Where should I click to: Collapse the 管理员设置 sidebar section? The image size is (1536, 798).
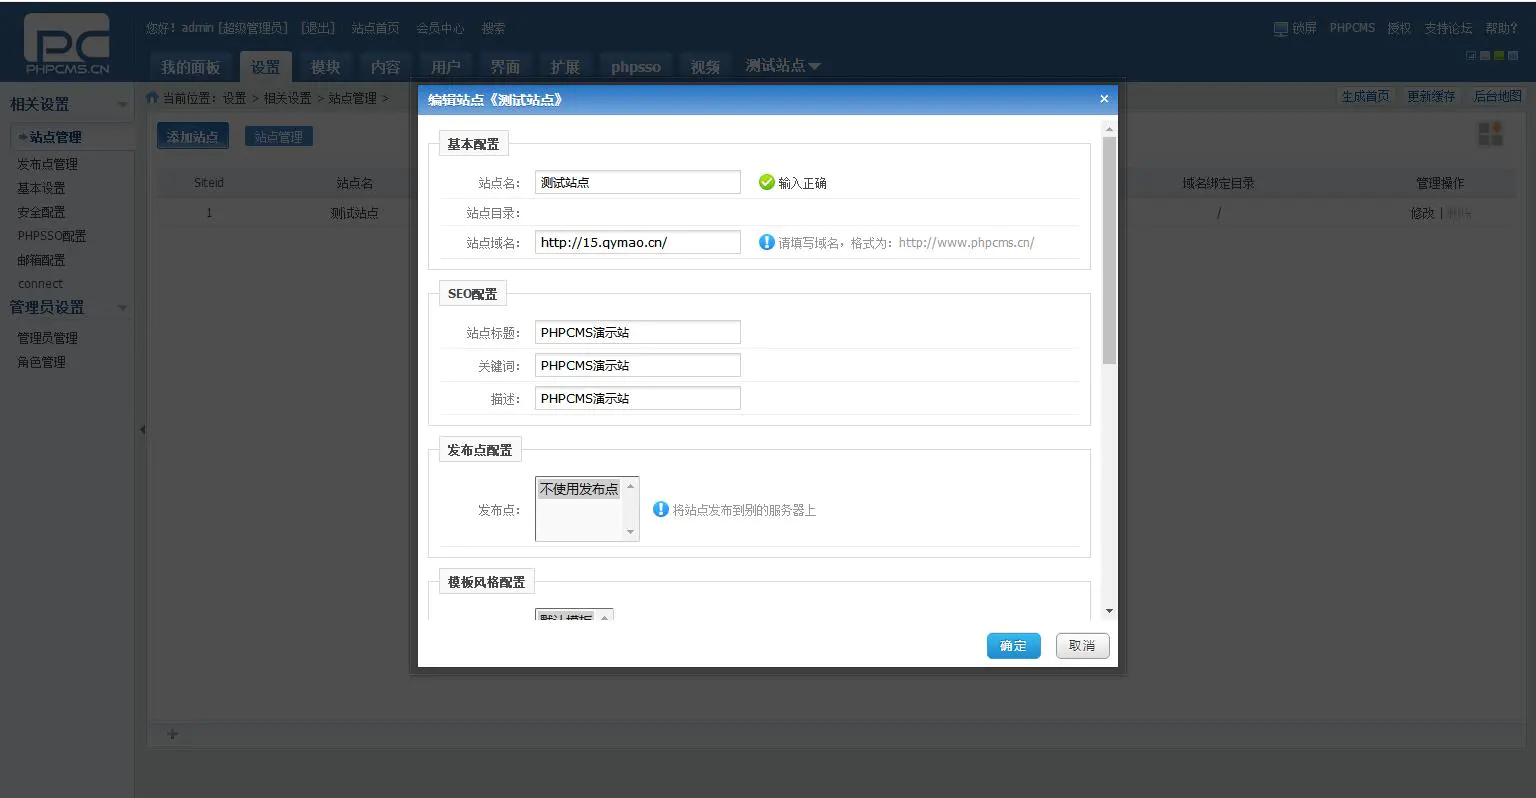(x=122, y=308)
